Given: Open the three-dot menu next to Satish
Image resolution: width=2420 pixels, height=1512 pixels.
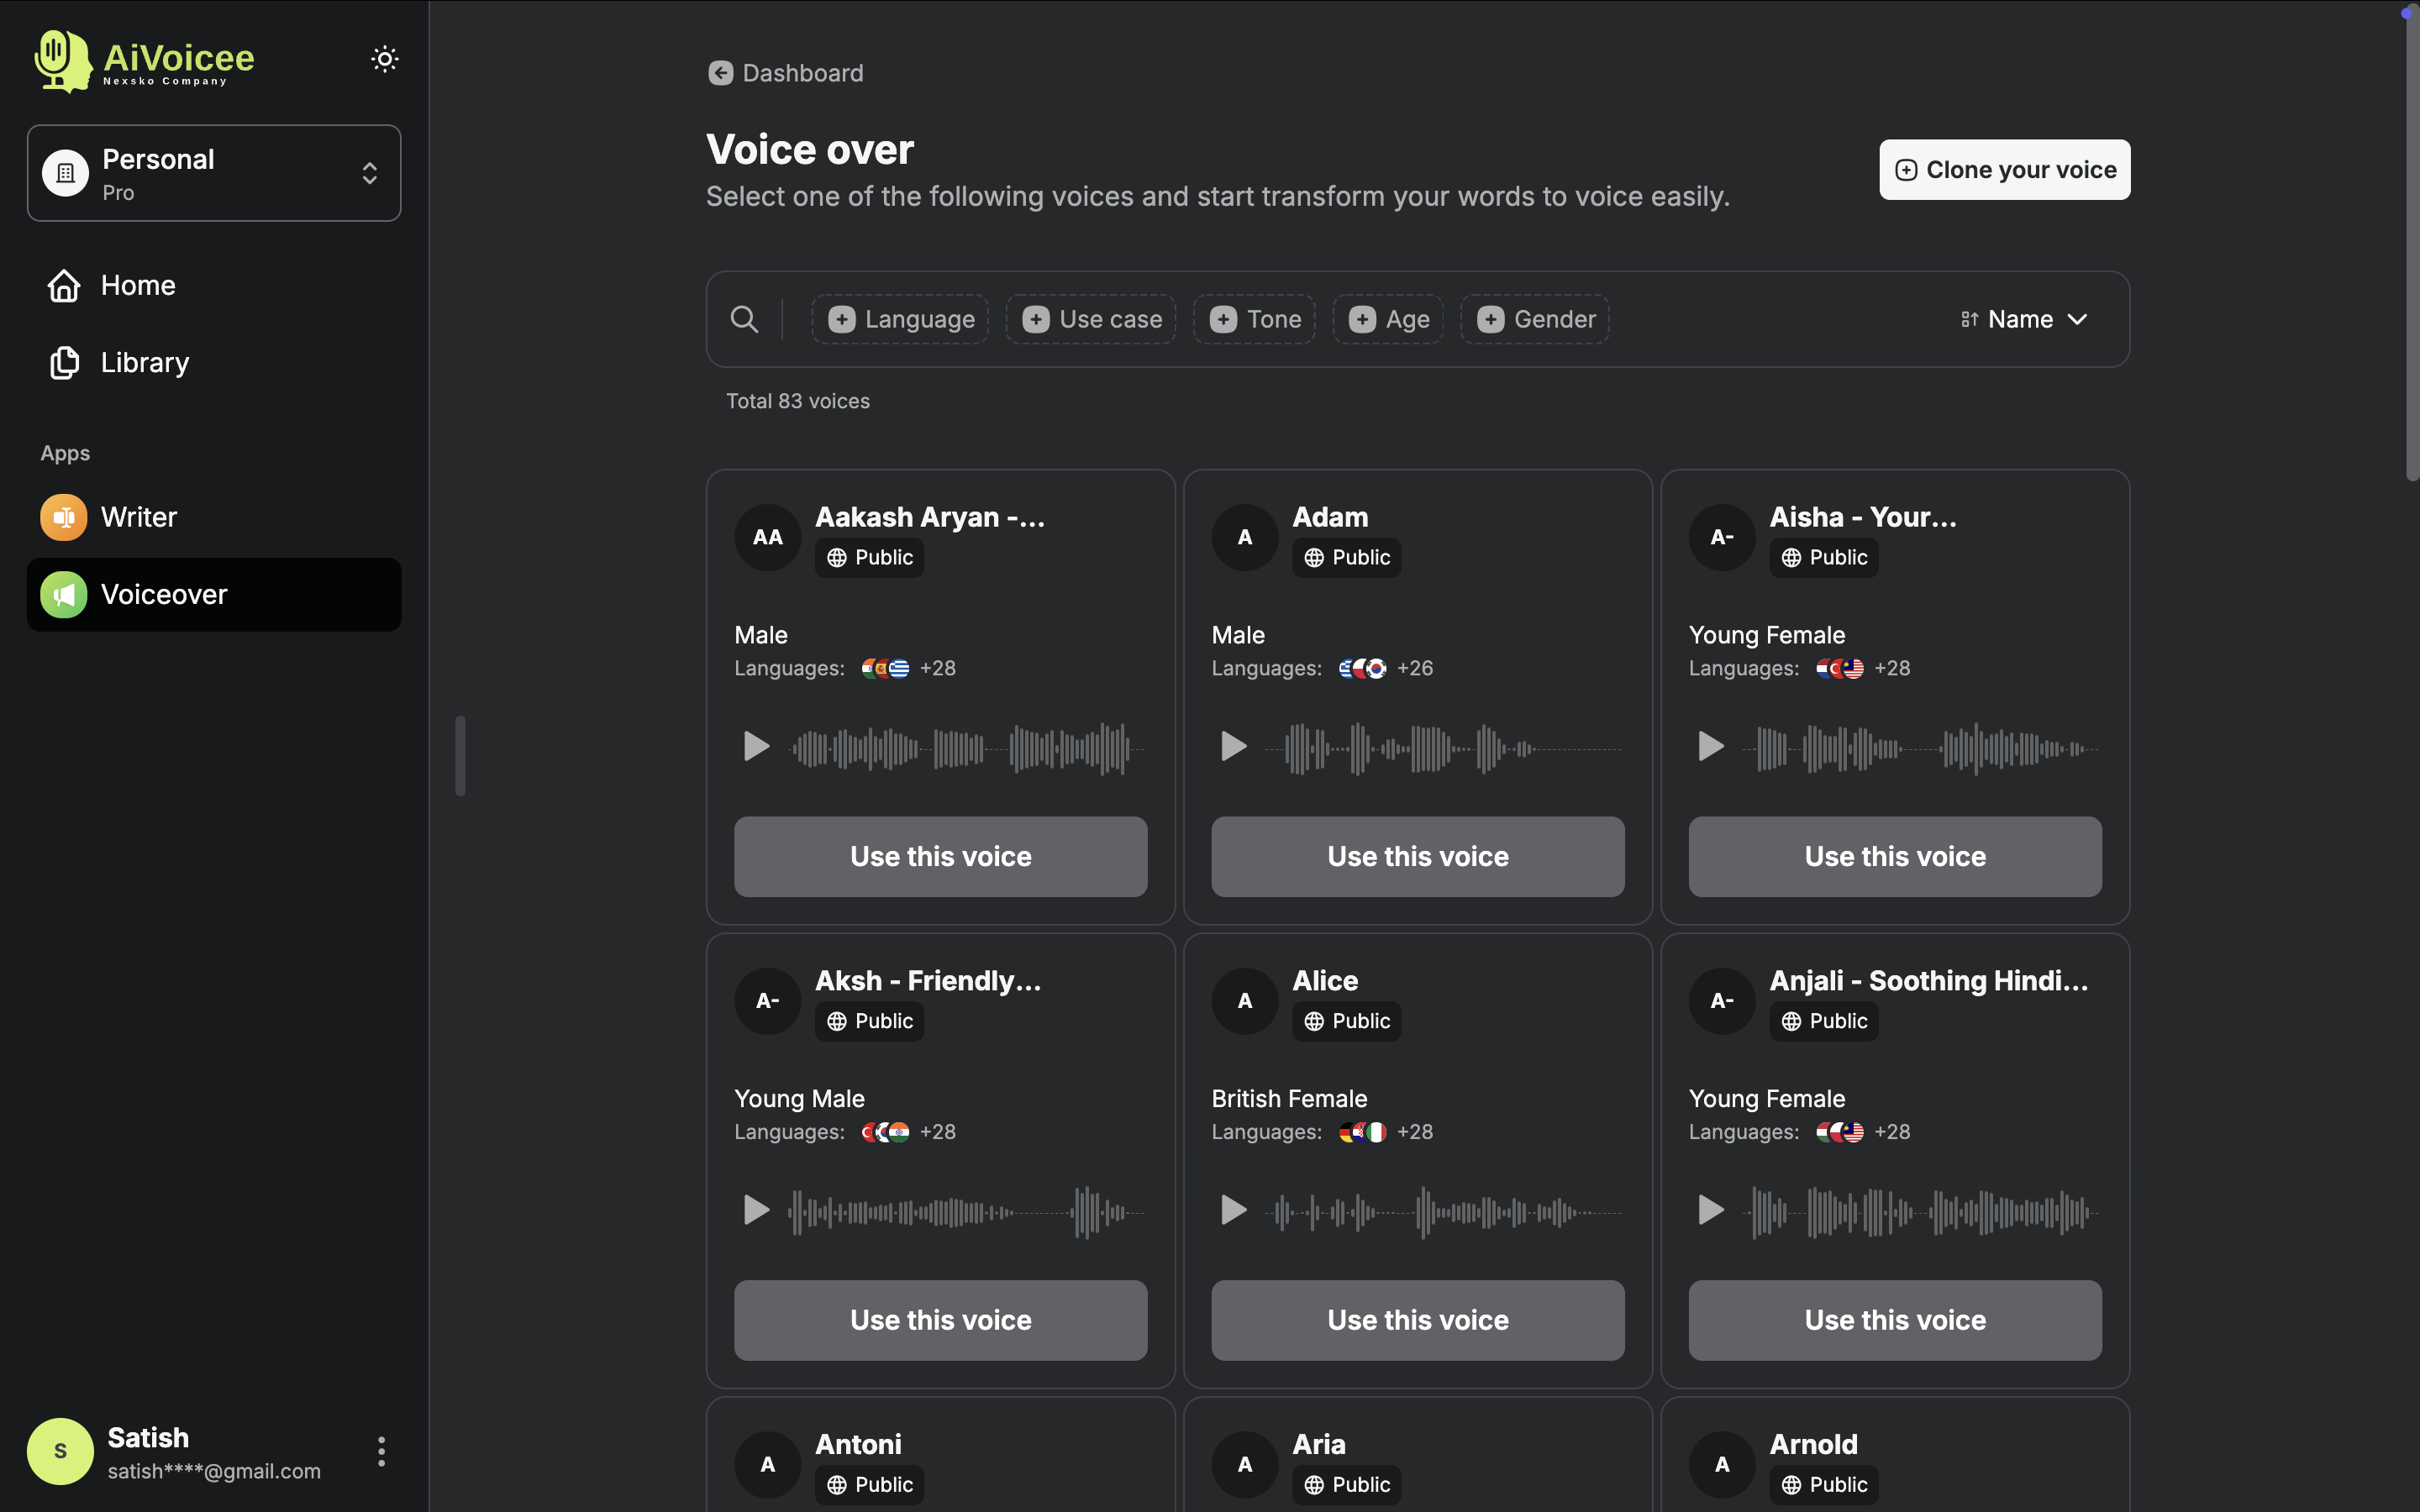Looking at the screenshot, I should [x=381, y=1451].
